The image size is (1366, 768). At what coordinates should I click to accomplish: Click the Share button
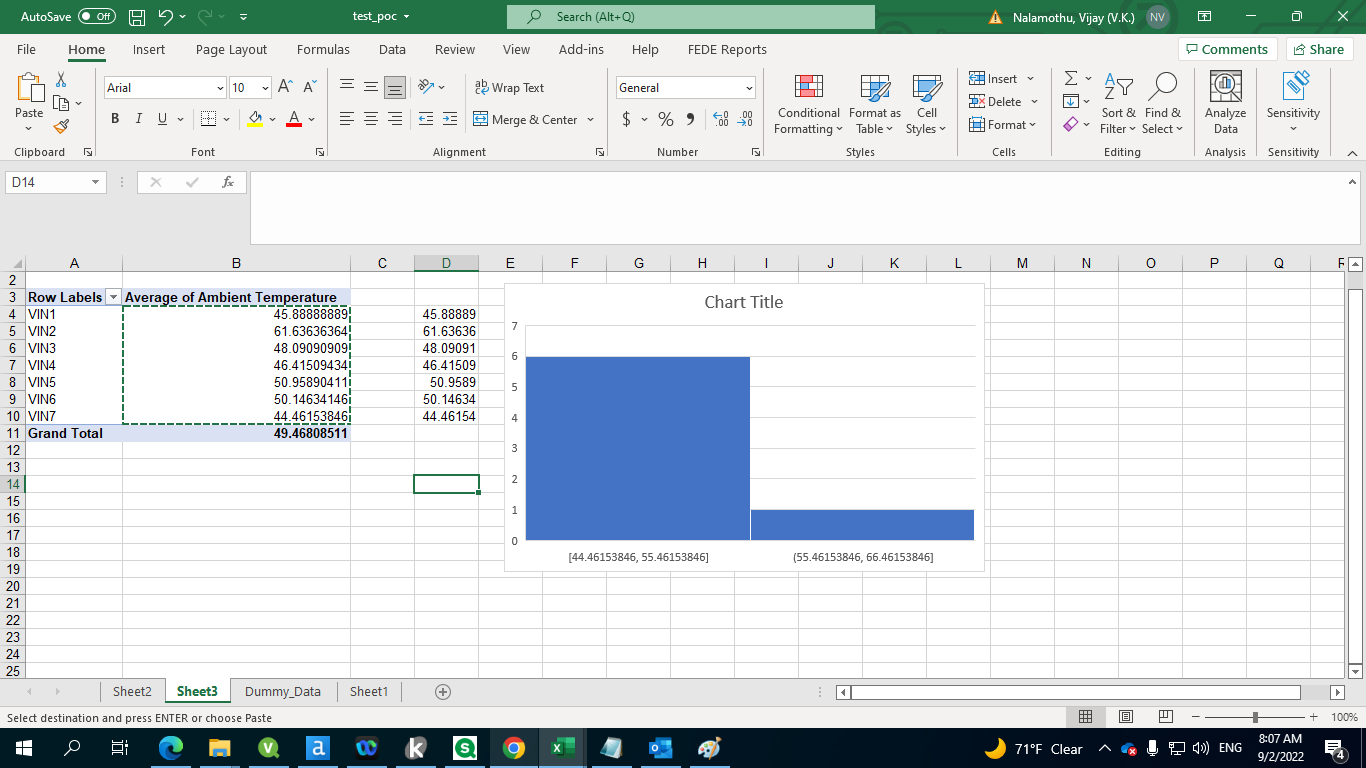[1319, 49]
